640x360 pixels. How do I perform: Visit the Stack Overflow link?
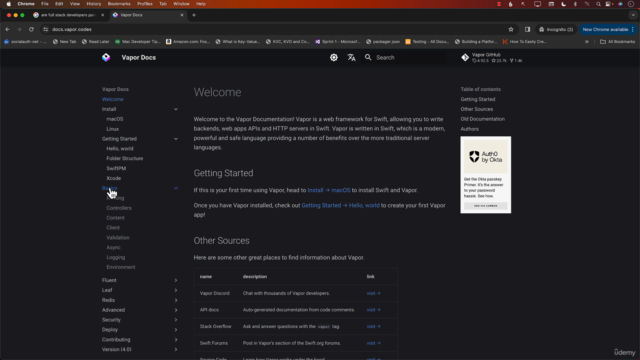373,327
